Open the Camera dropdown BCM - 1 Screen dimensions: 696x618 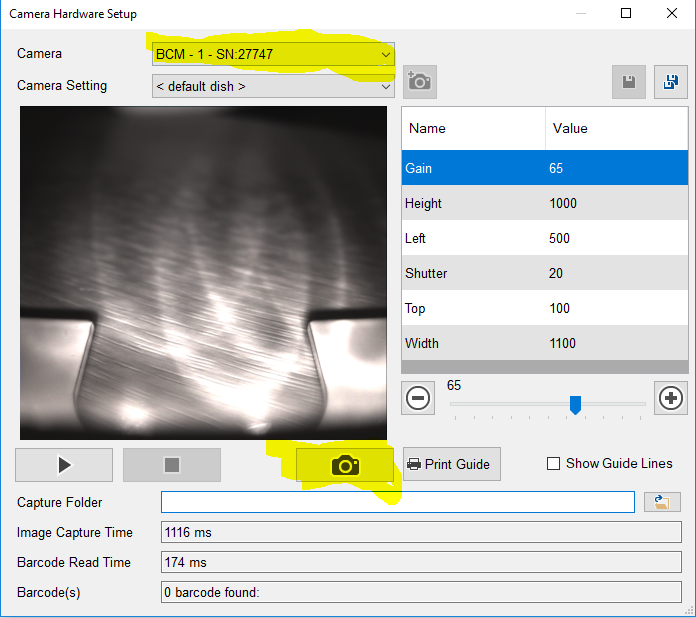click(273, 54)
